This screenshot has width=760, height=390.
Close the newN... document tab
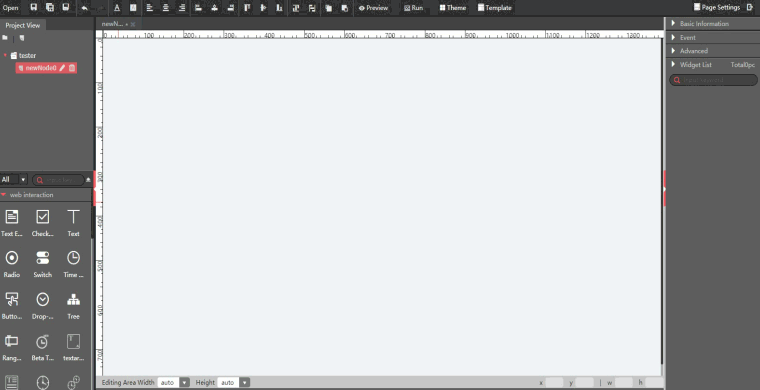tap(133, 24)
